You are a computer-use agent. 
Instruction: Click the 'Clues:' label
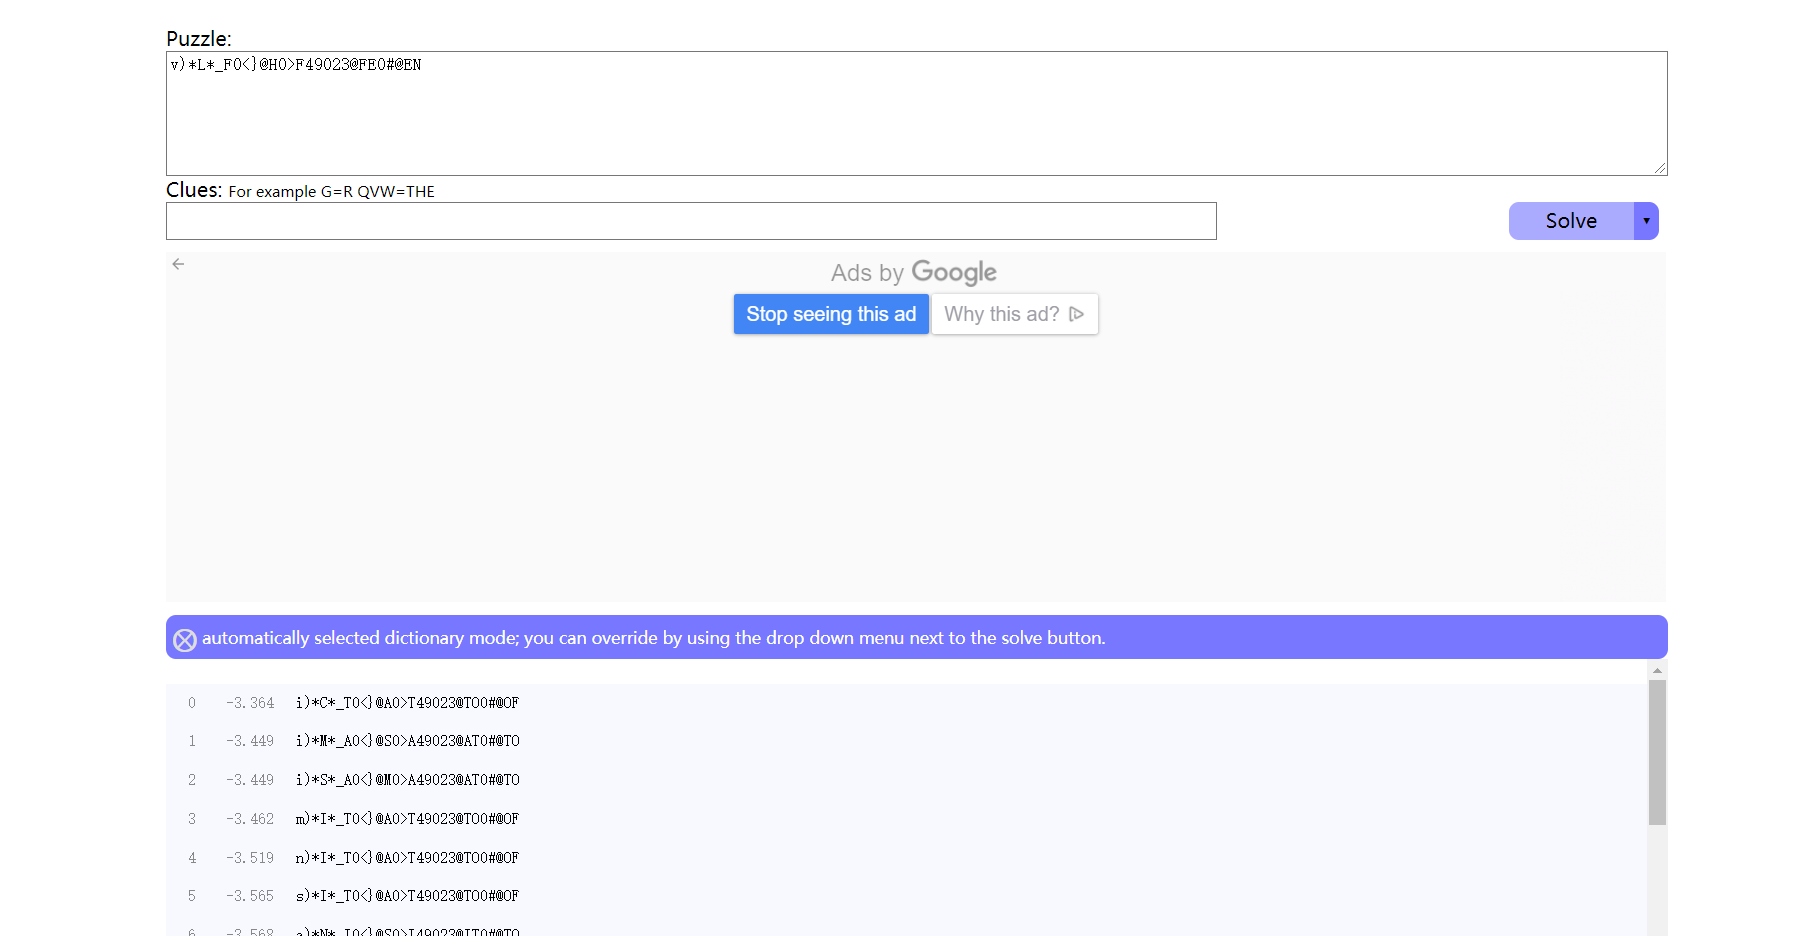[194, 190]
